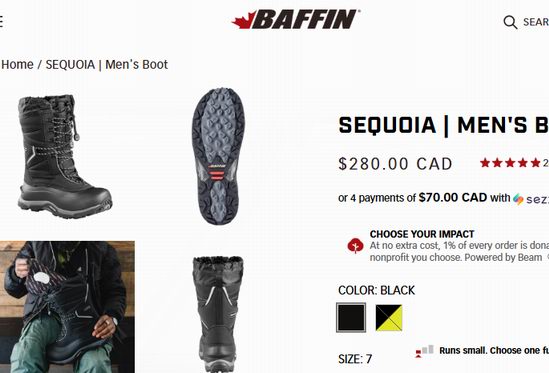Click the Runs small sizing note

494,350
